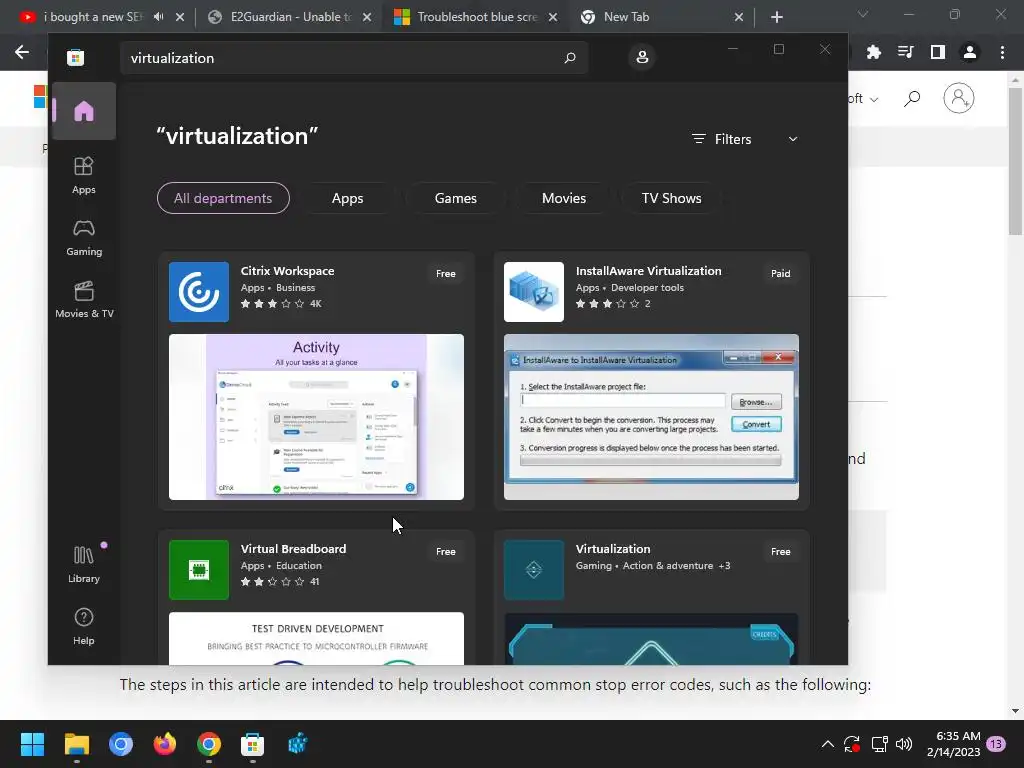Viewport: 1024px width, 768px height.
Task: Open the Virtual Breadboard app icon
Action: pyautogui.click(x=199, y=570)
